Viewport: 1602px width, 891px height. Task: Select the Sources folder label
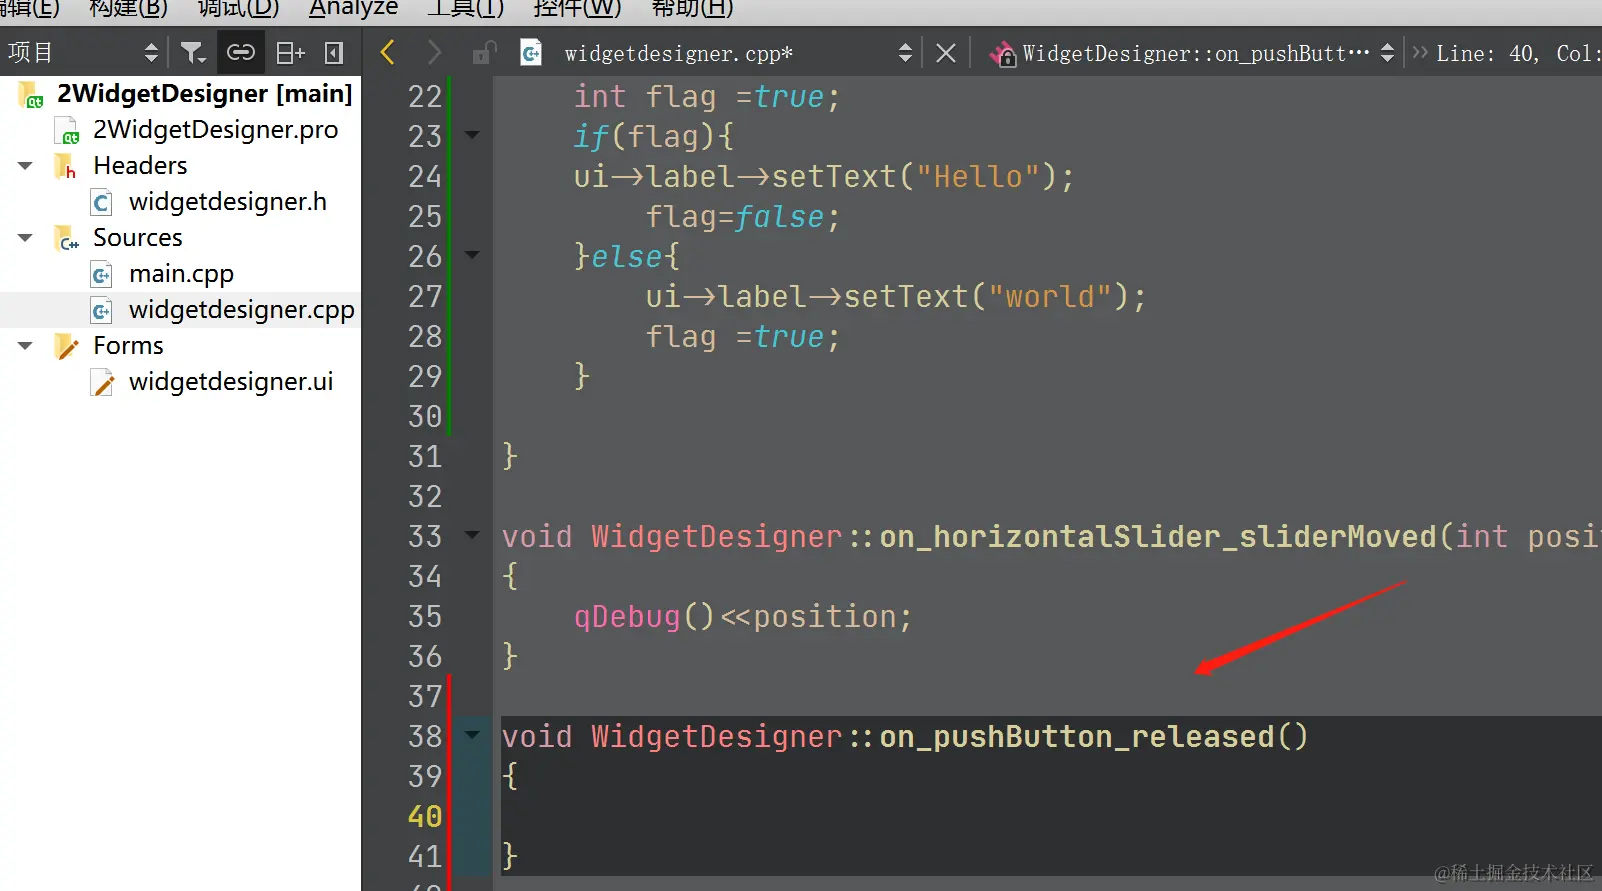point(138,237)
